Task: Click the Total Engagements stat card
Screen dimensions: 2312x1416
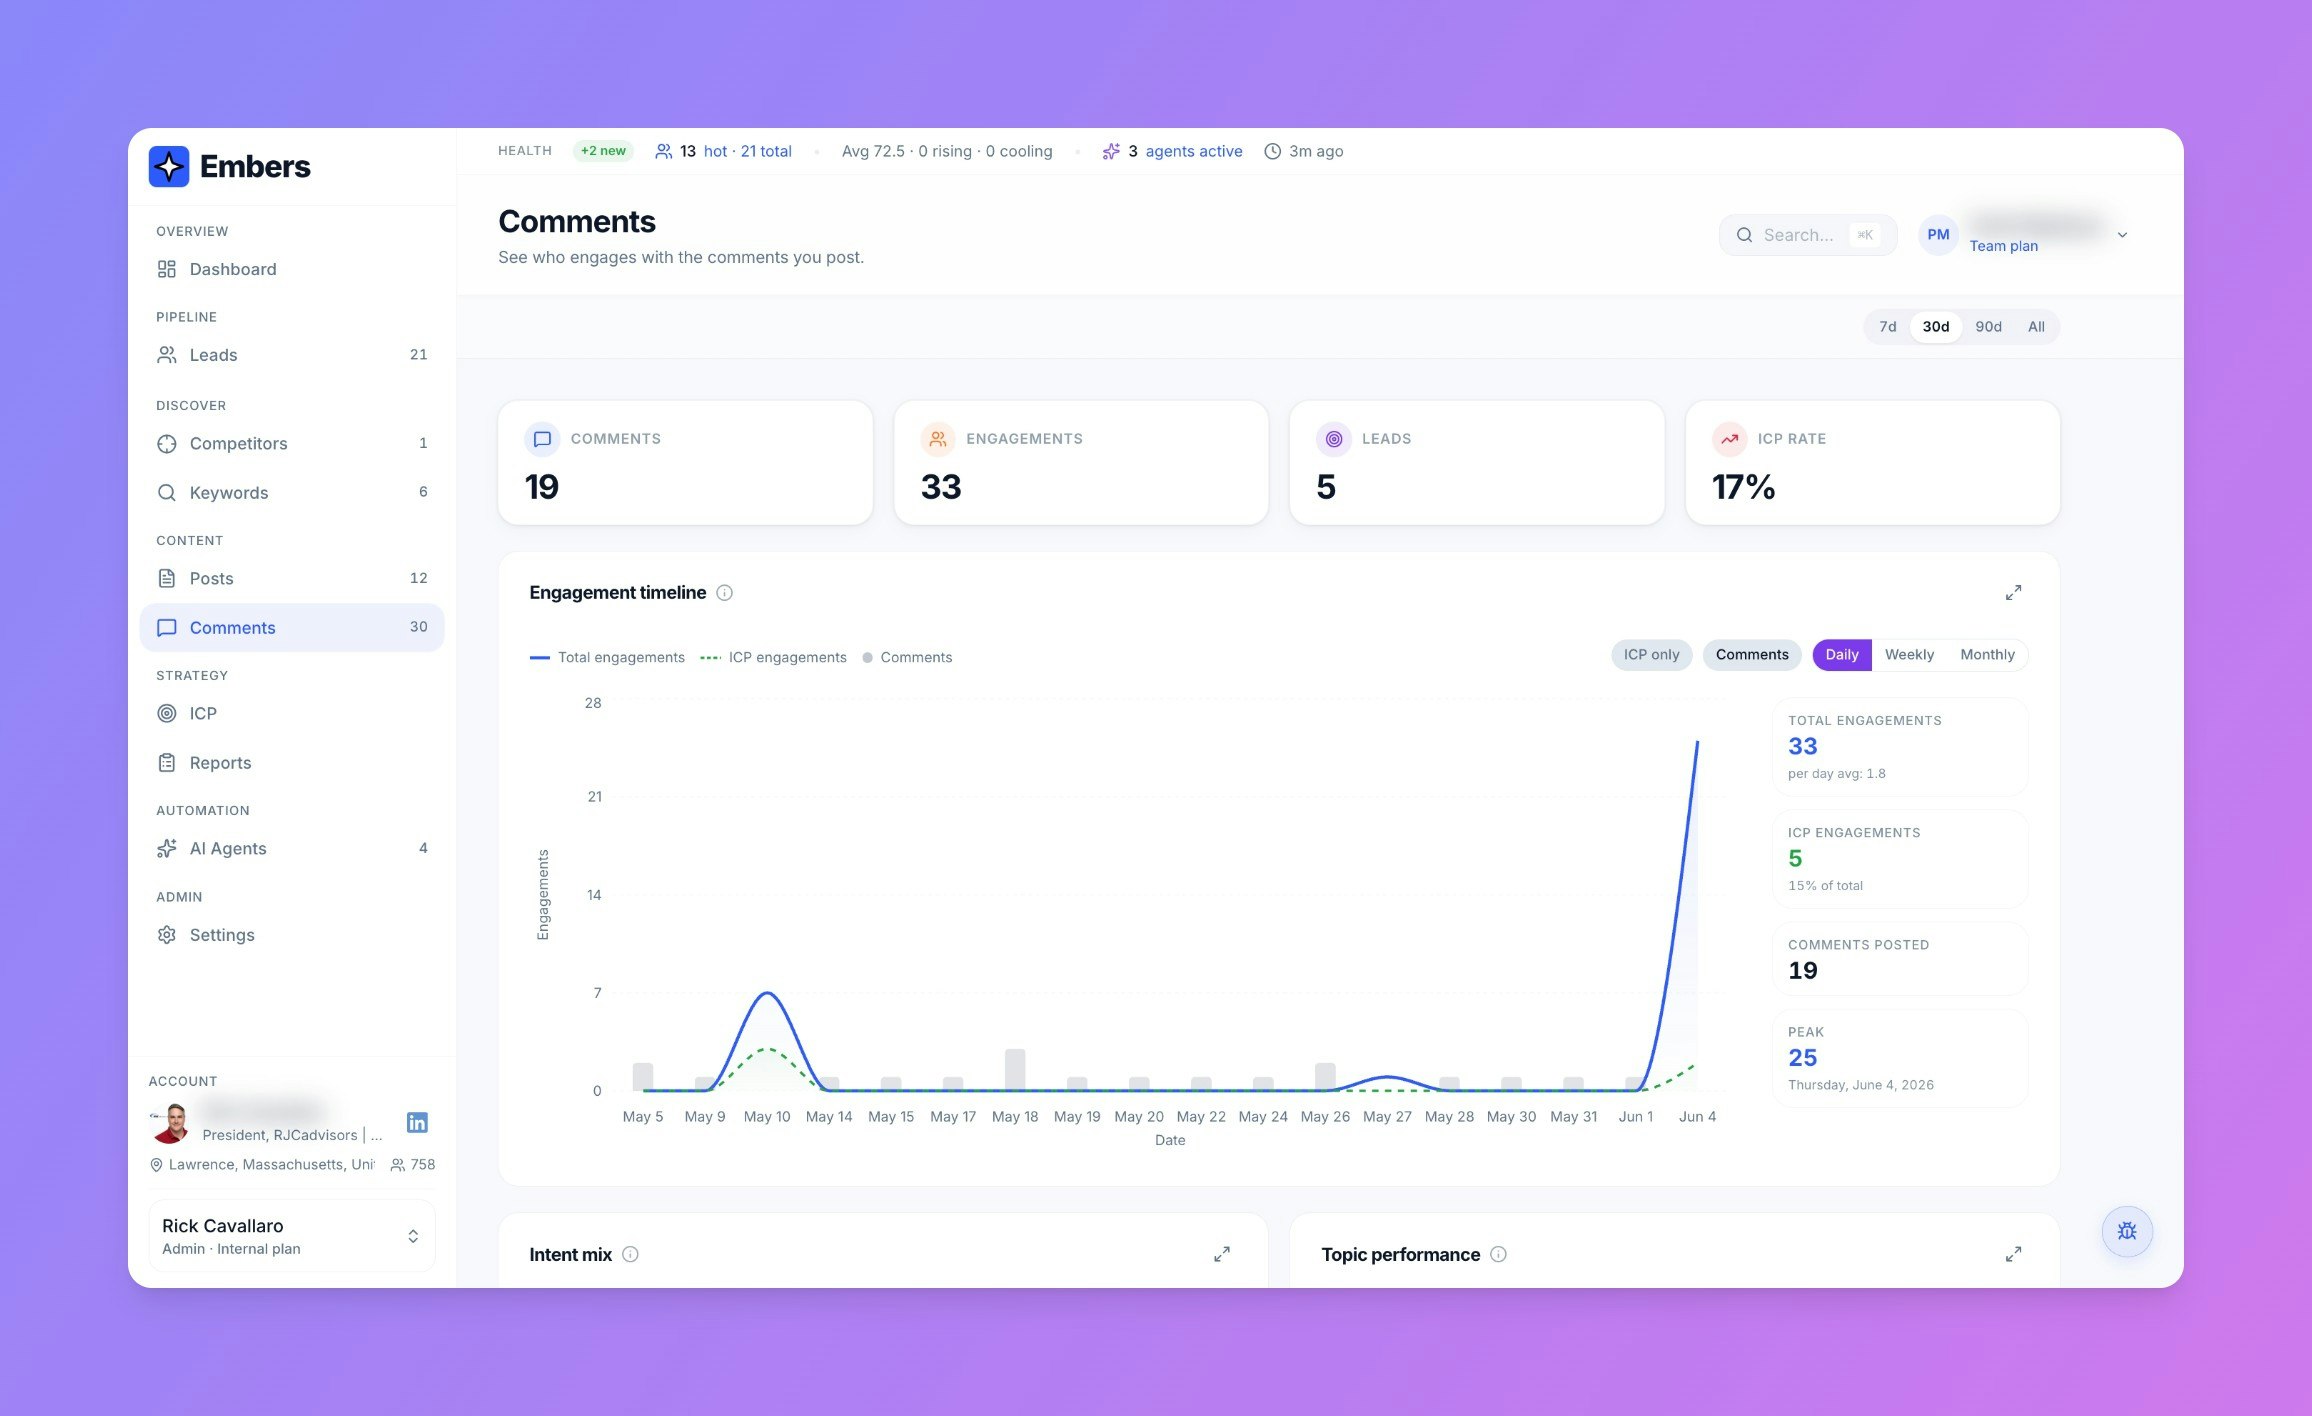Action: 1899,747
